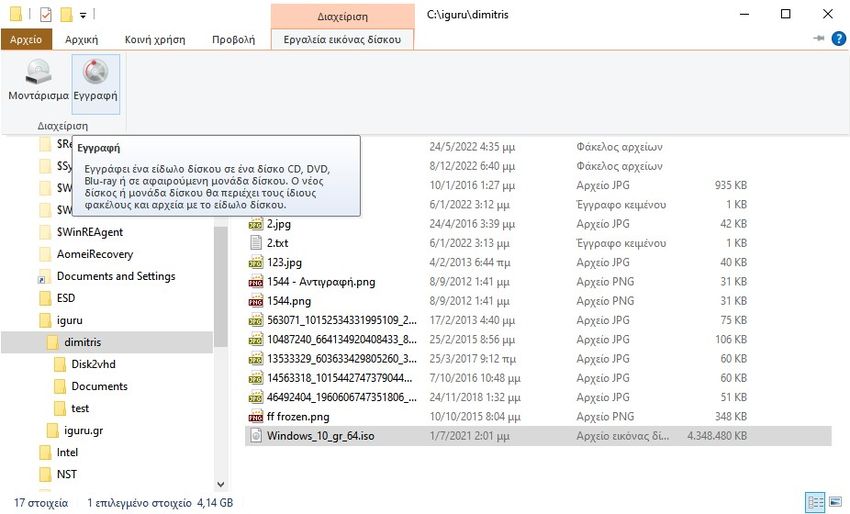Select the dimitris folder in navigation tree
Viewport: 850px width, 514px height.
pyautogui.click(x=82, y=342)
